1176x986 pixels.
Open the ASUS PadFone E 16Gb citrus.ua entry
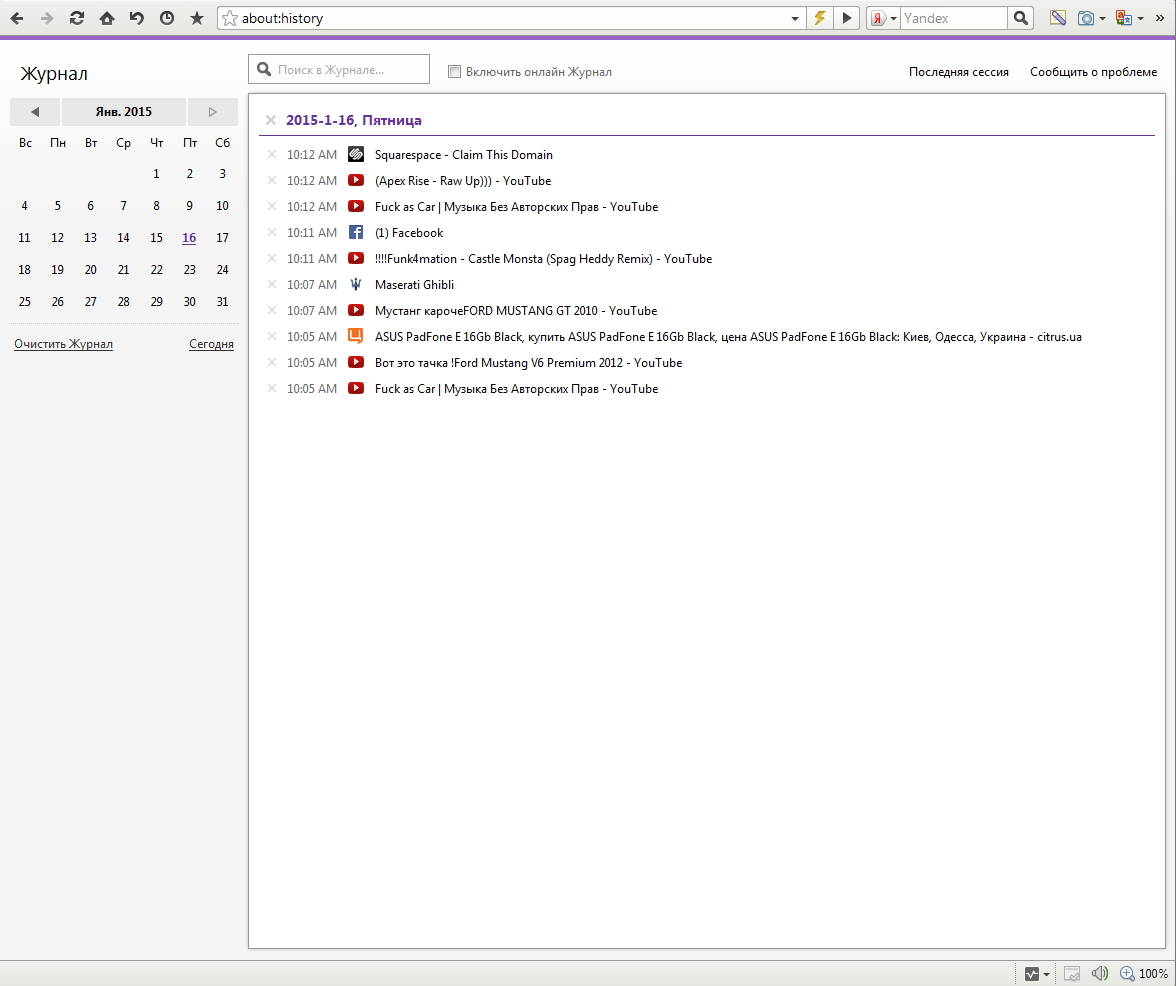[728, 337]
